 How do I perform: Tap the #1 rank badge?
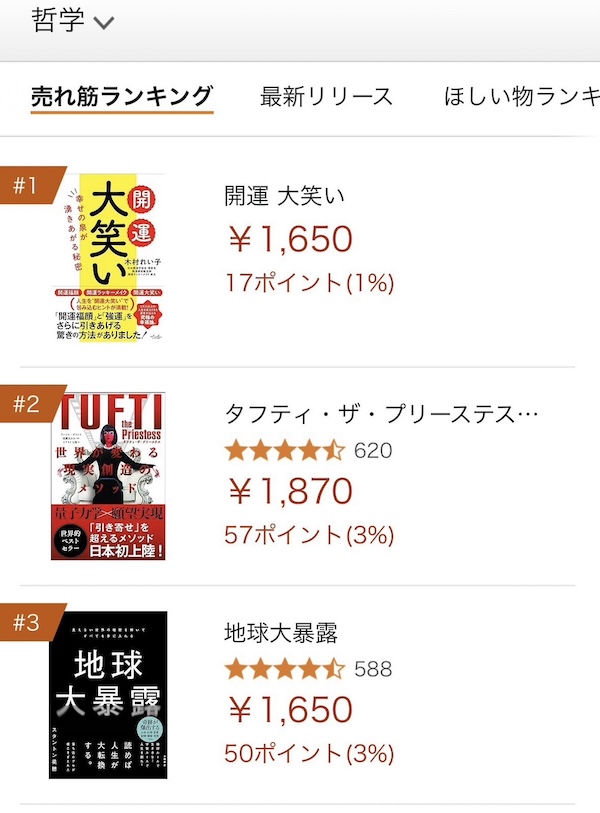click(x=26, y=185)
